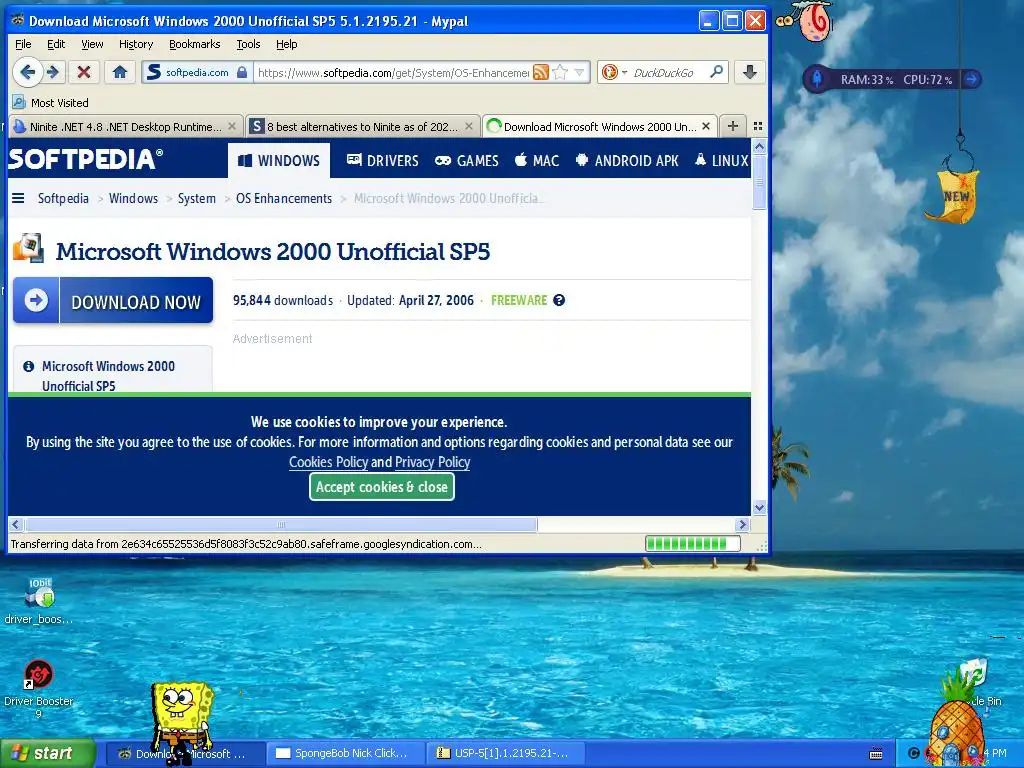Select the ANDROID APK category in Softpedia nav
1024x768 pixels.
[x=627, y=161]
